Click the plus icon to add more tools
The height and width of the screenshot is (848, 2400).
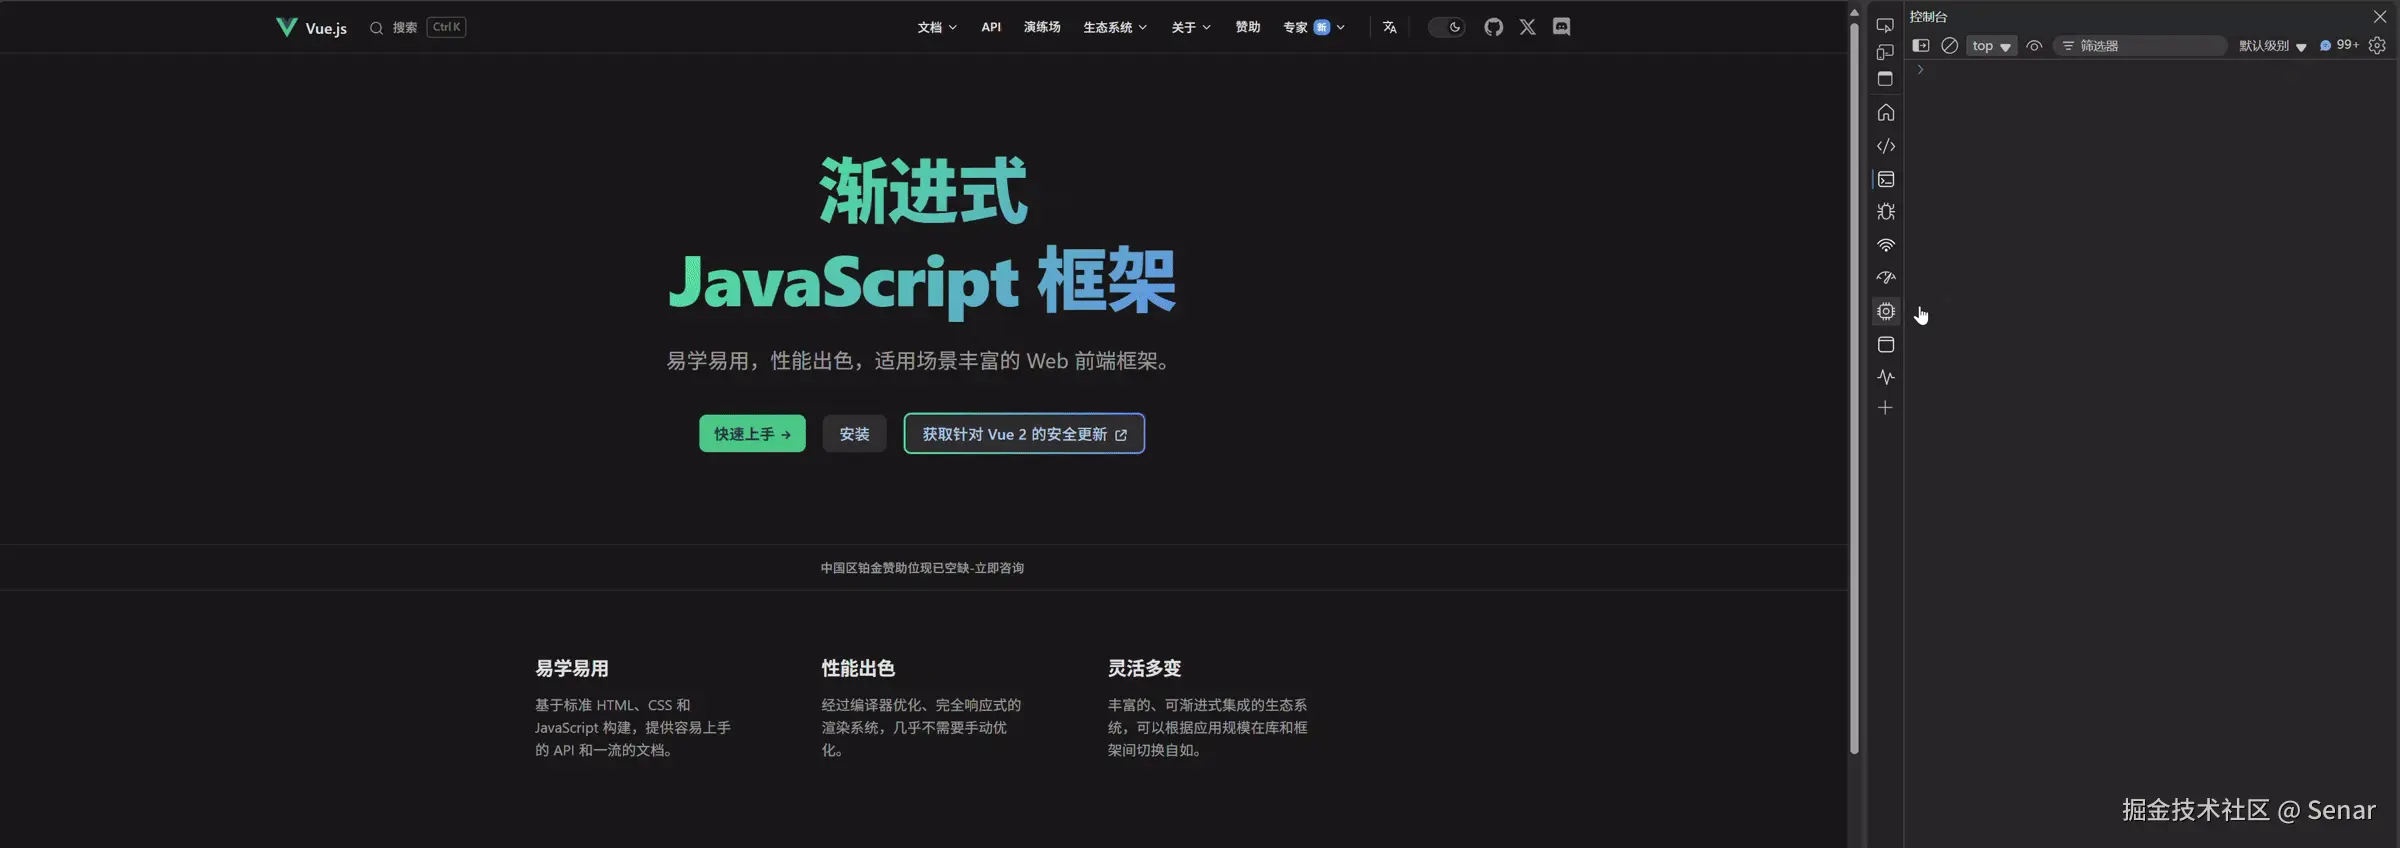click(x=1885, y=408)
